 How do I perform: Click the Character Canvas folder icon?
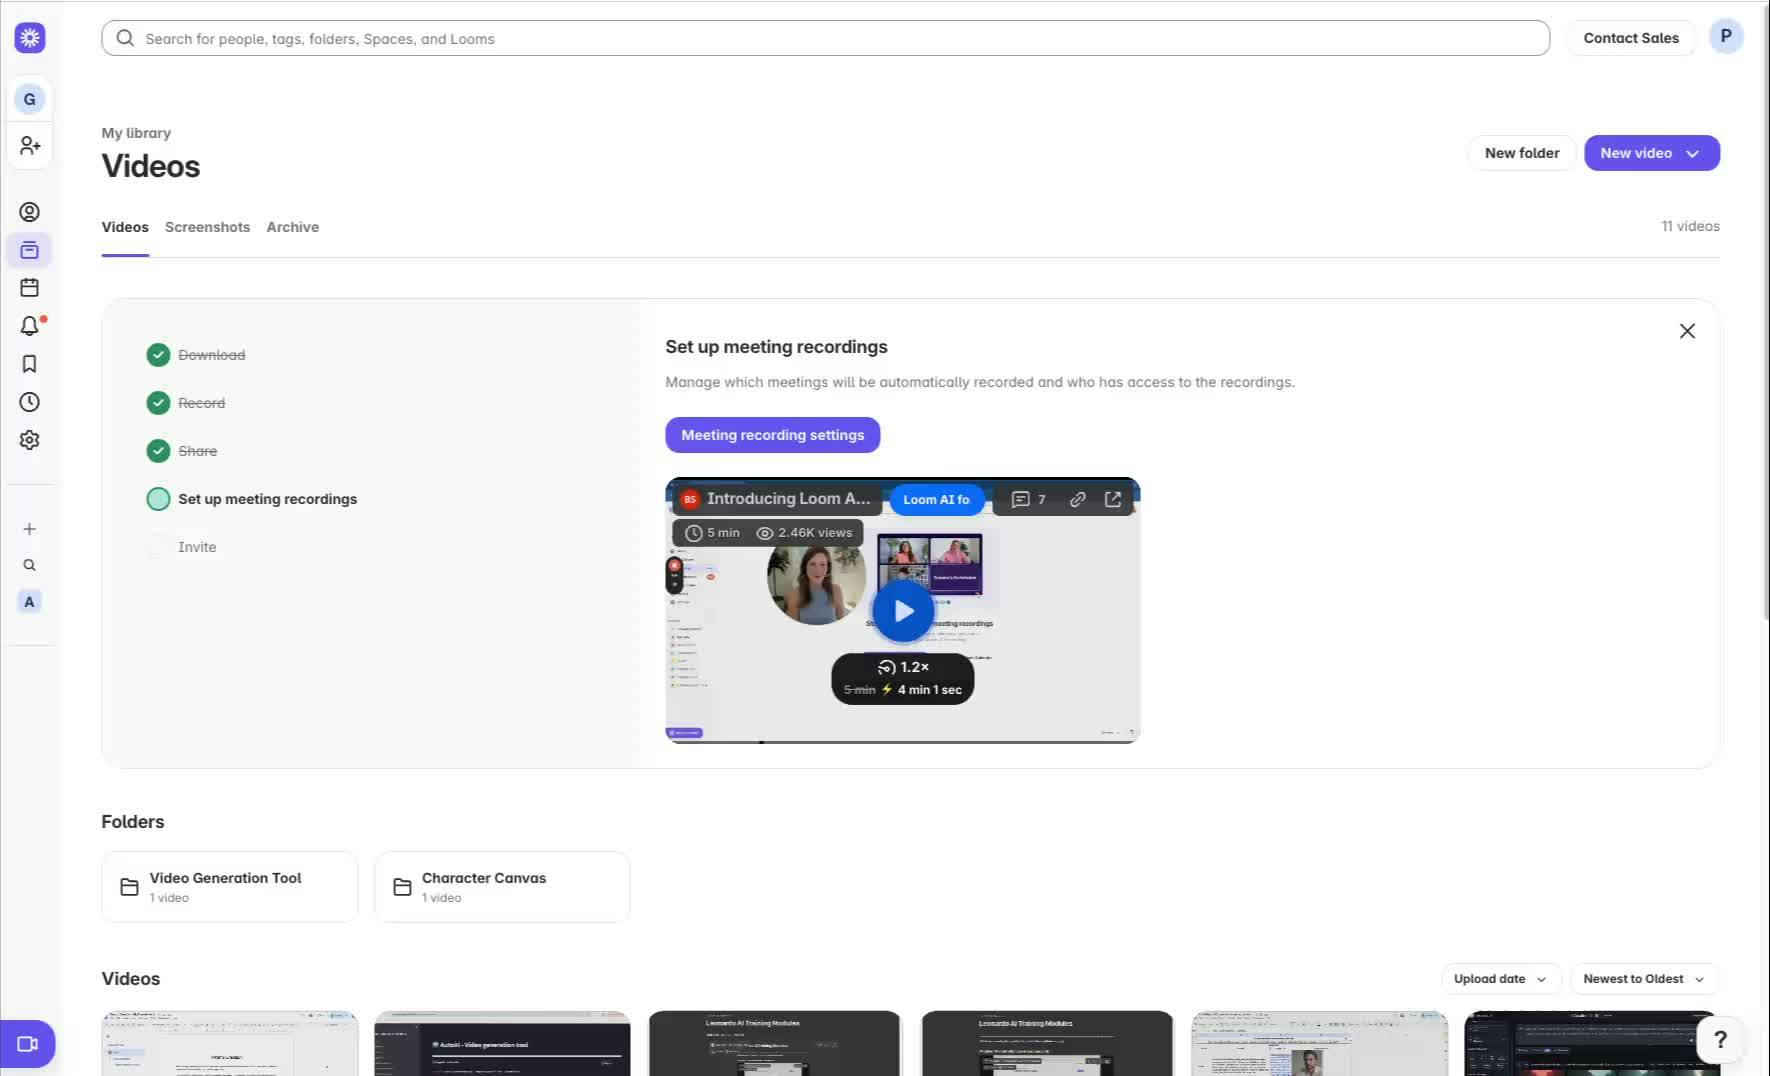pyautogui.click(x=402, y=887)
